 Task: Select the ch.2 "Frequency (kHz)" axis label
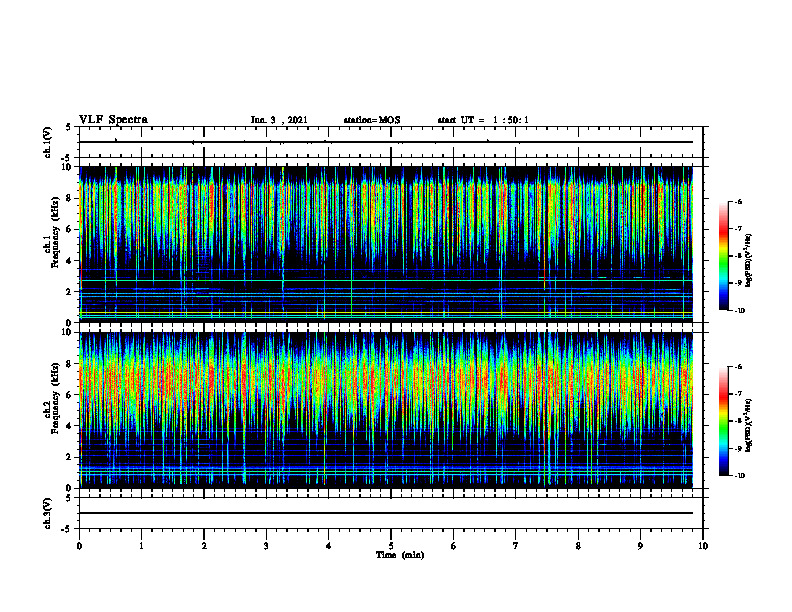55,398
